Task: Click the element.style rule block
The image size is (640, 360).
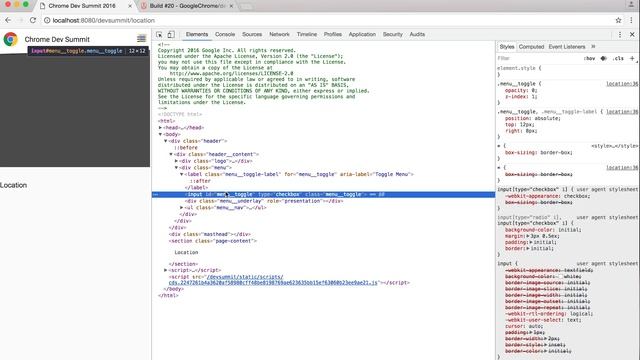Action: click(x=567, y=71)
